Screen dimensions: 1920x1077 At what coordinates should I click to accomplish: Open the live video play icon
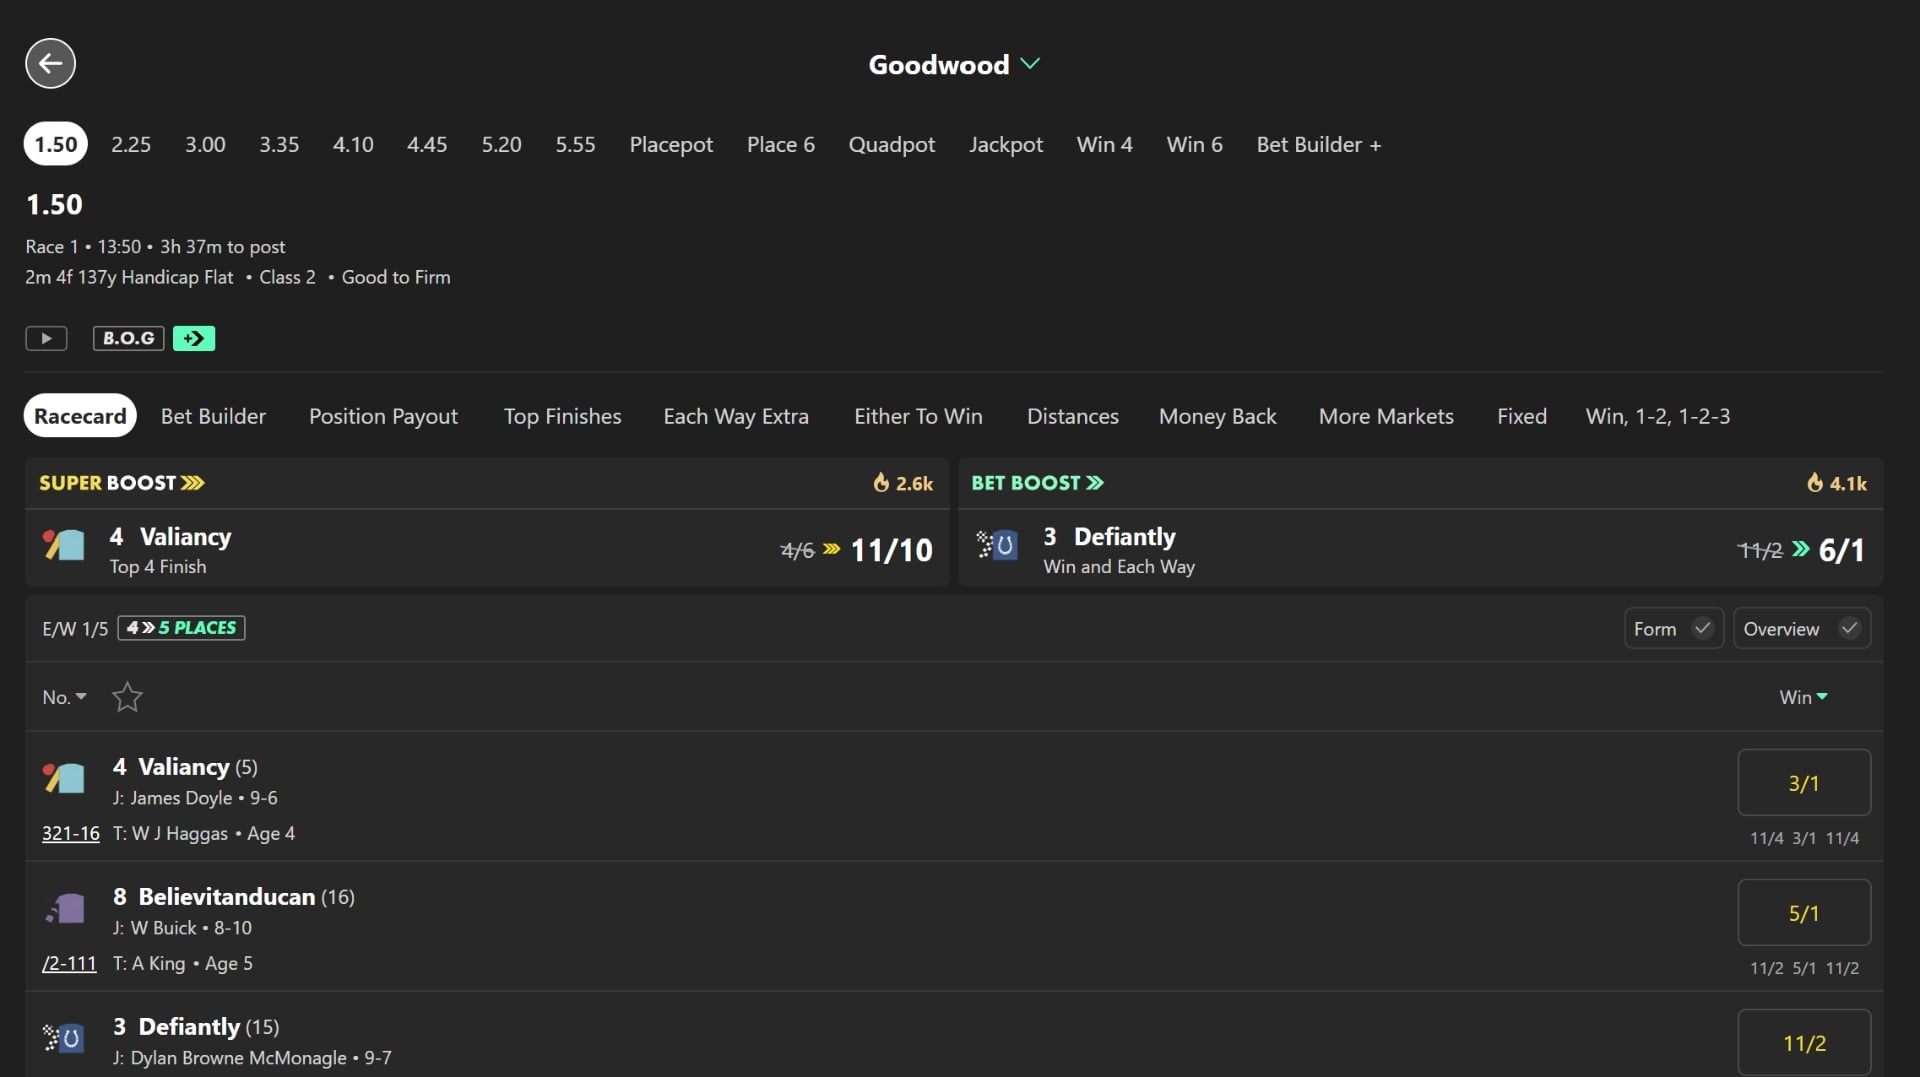46,339
